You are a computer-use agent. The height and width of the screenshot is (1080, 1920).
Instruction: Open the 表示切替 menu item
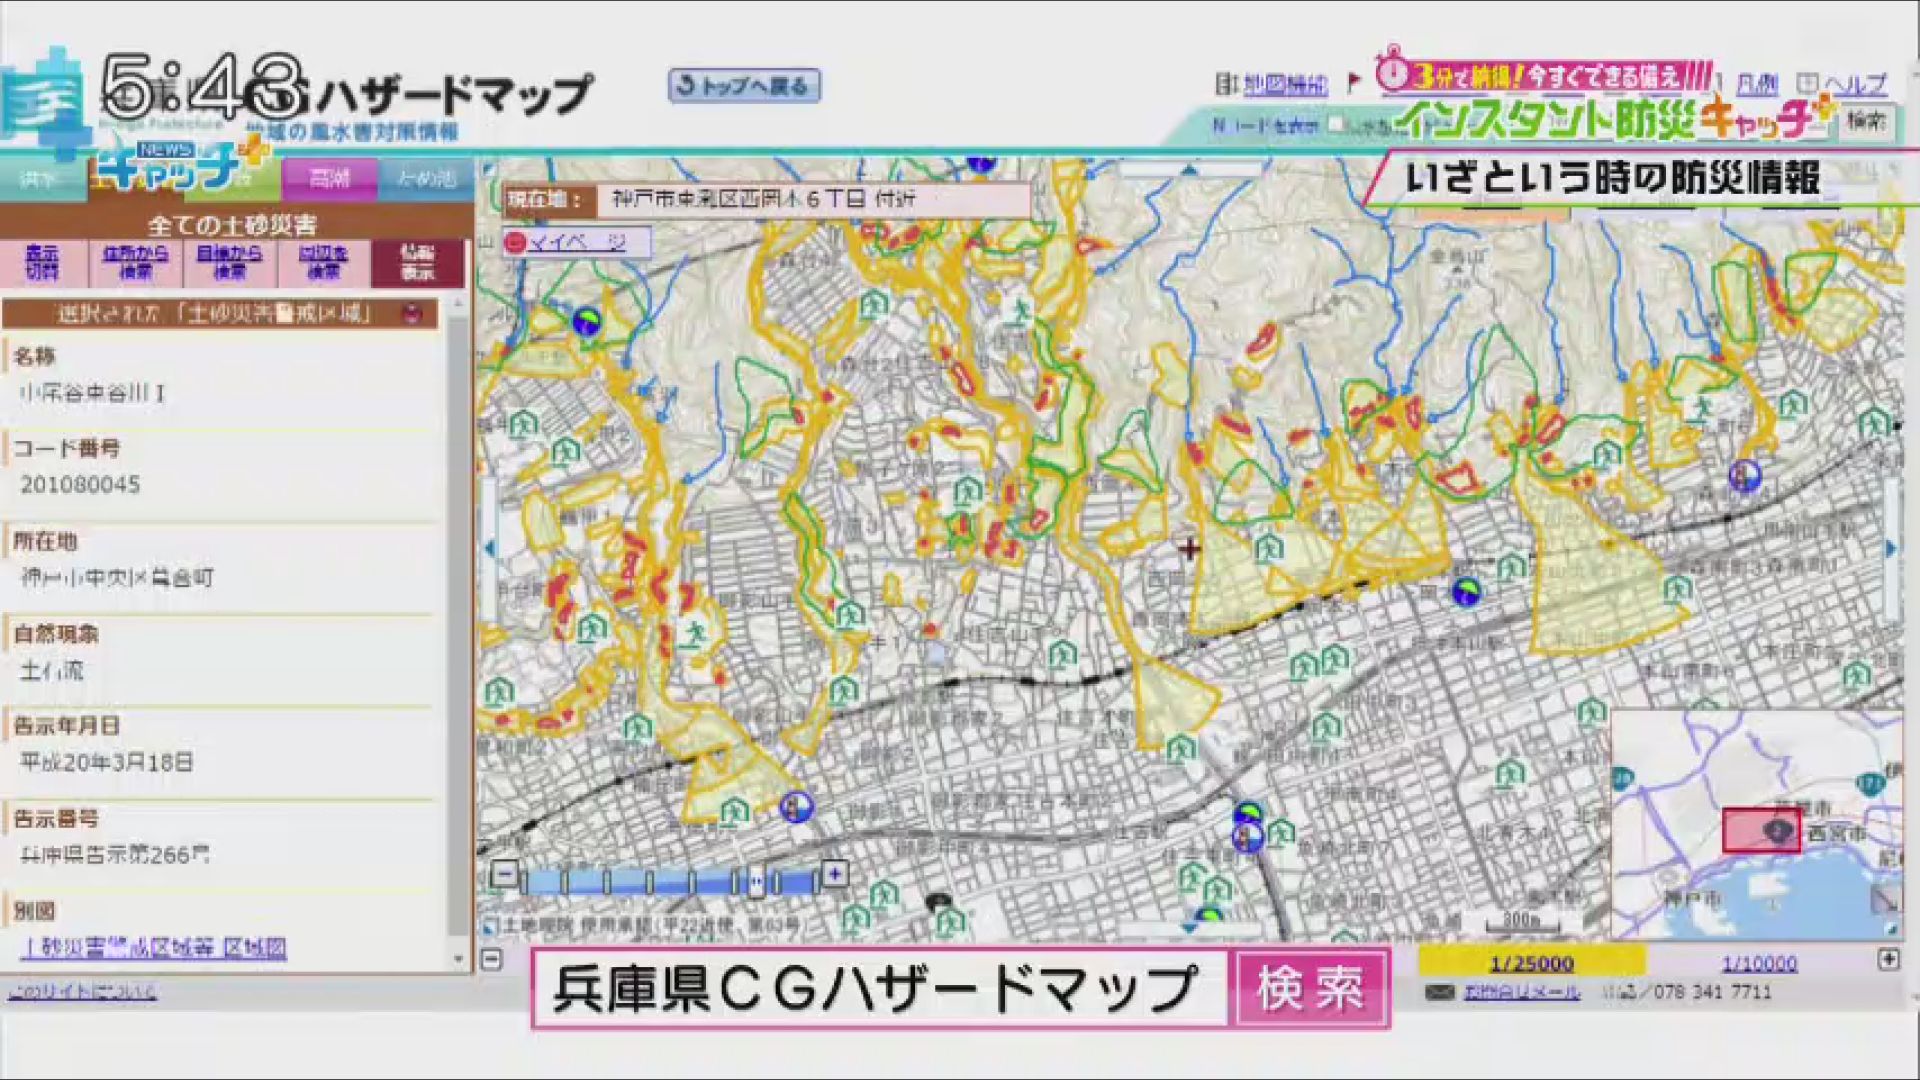coord(42,262)
